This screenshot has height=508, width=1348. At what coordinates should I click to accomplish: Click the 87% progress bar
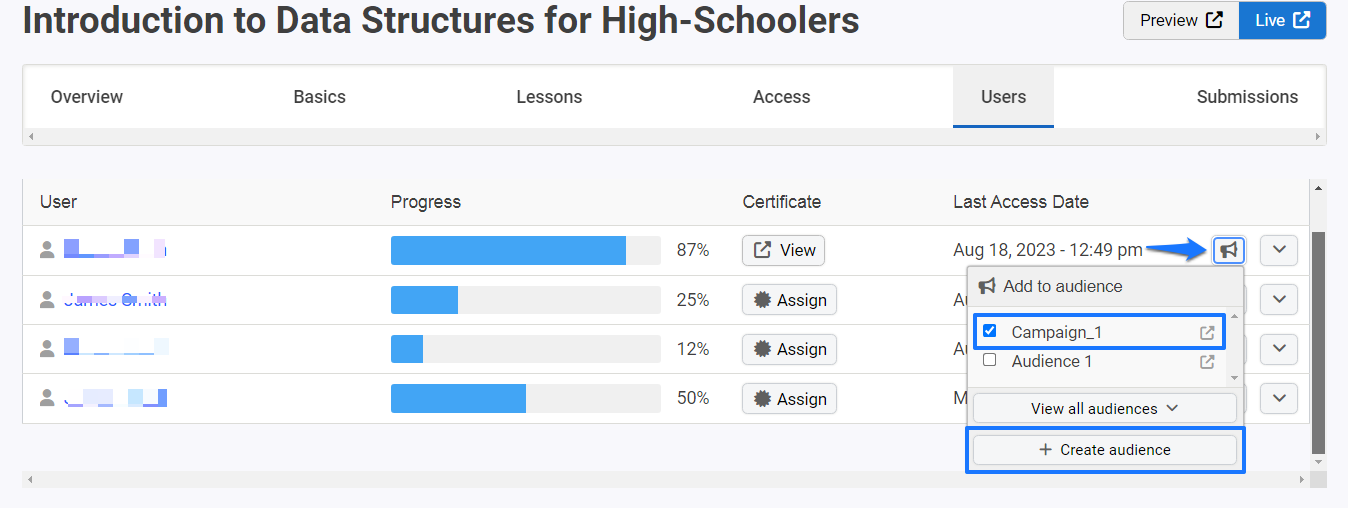(526, 250)
